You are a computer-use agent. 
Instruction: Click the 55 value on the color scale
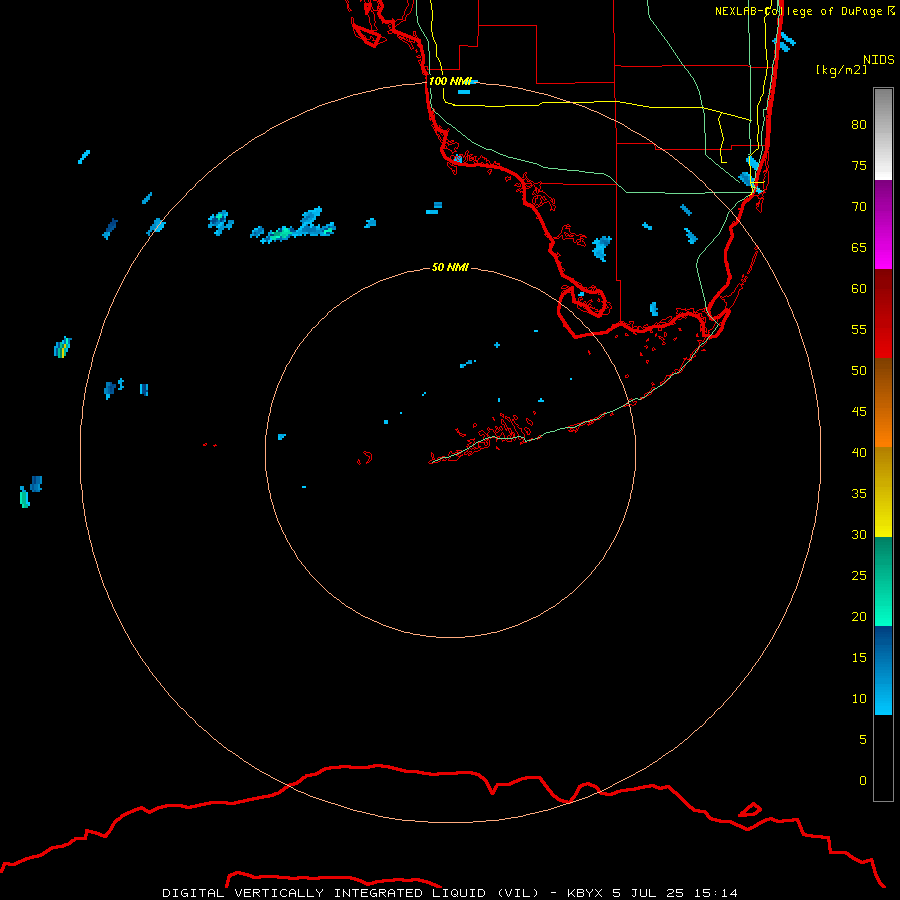pyautogui.click(x=859, y=329)
